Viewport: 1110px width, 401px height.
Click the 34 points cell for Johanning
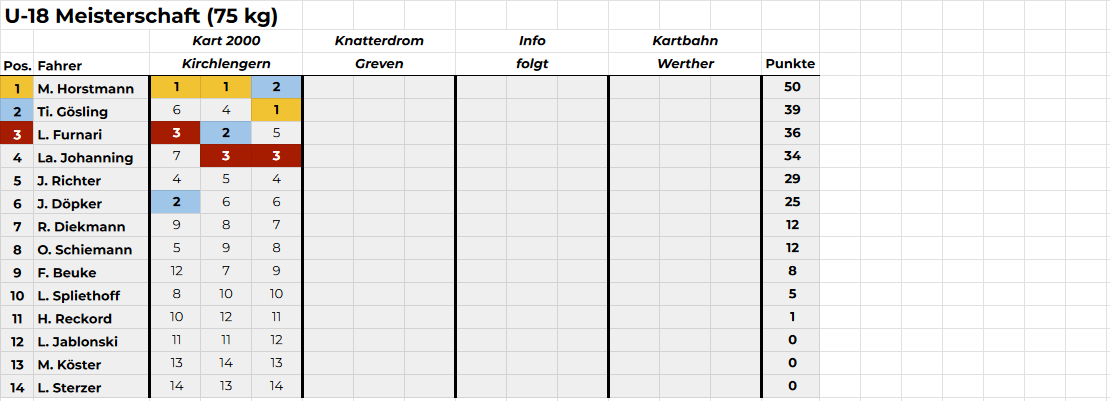[791, 156]
